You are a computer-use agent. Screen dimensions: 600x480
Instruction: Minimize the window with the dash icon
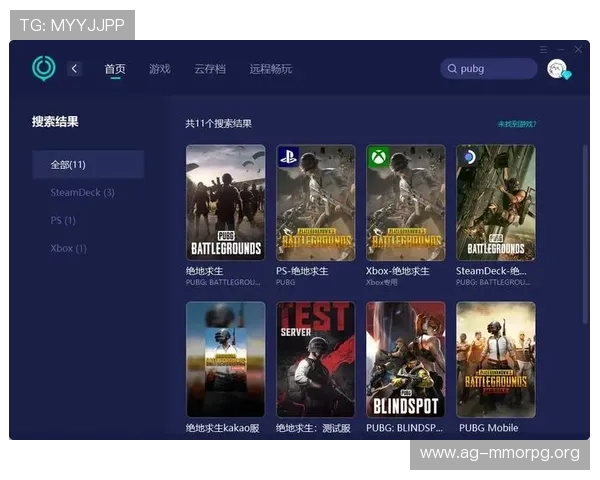tap(561, 50)
